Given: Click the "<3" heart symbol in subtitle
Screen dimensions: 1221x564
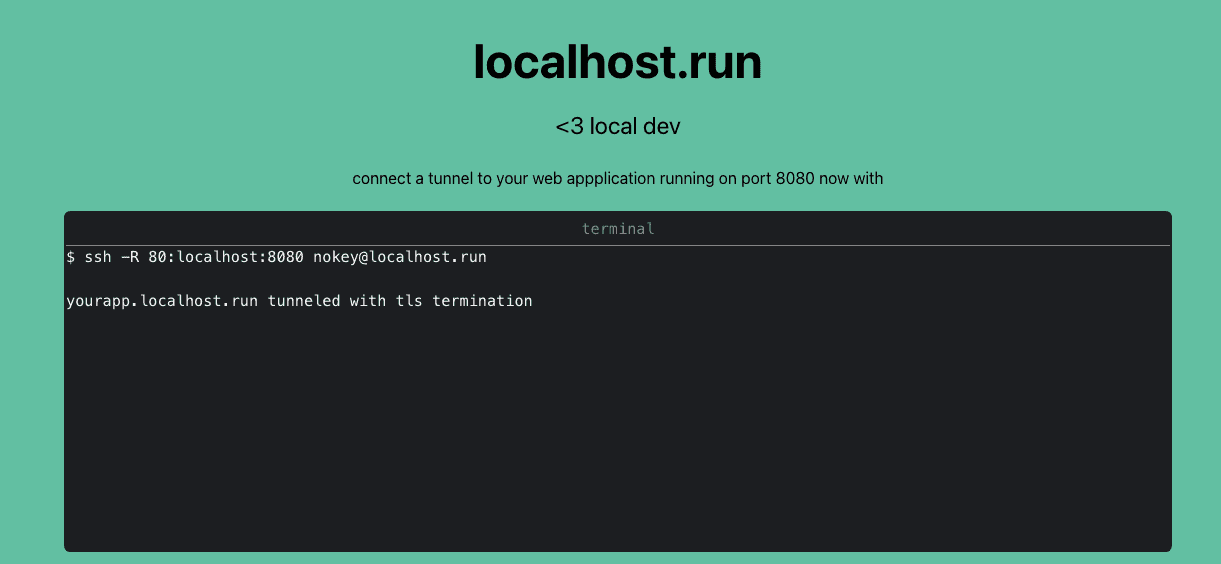Looking at the screenshot, I should coord(569,127).
